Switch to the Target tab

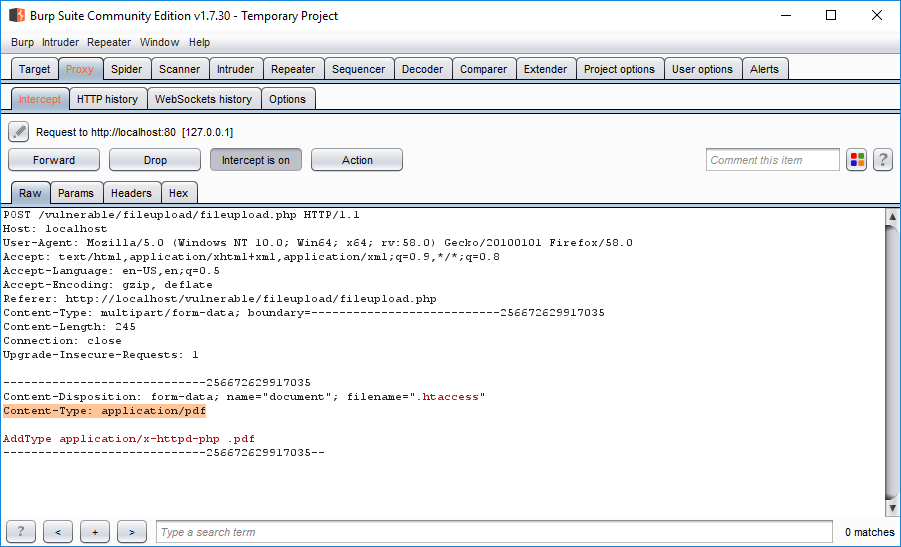pos(34,69)
